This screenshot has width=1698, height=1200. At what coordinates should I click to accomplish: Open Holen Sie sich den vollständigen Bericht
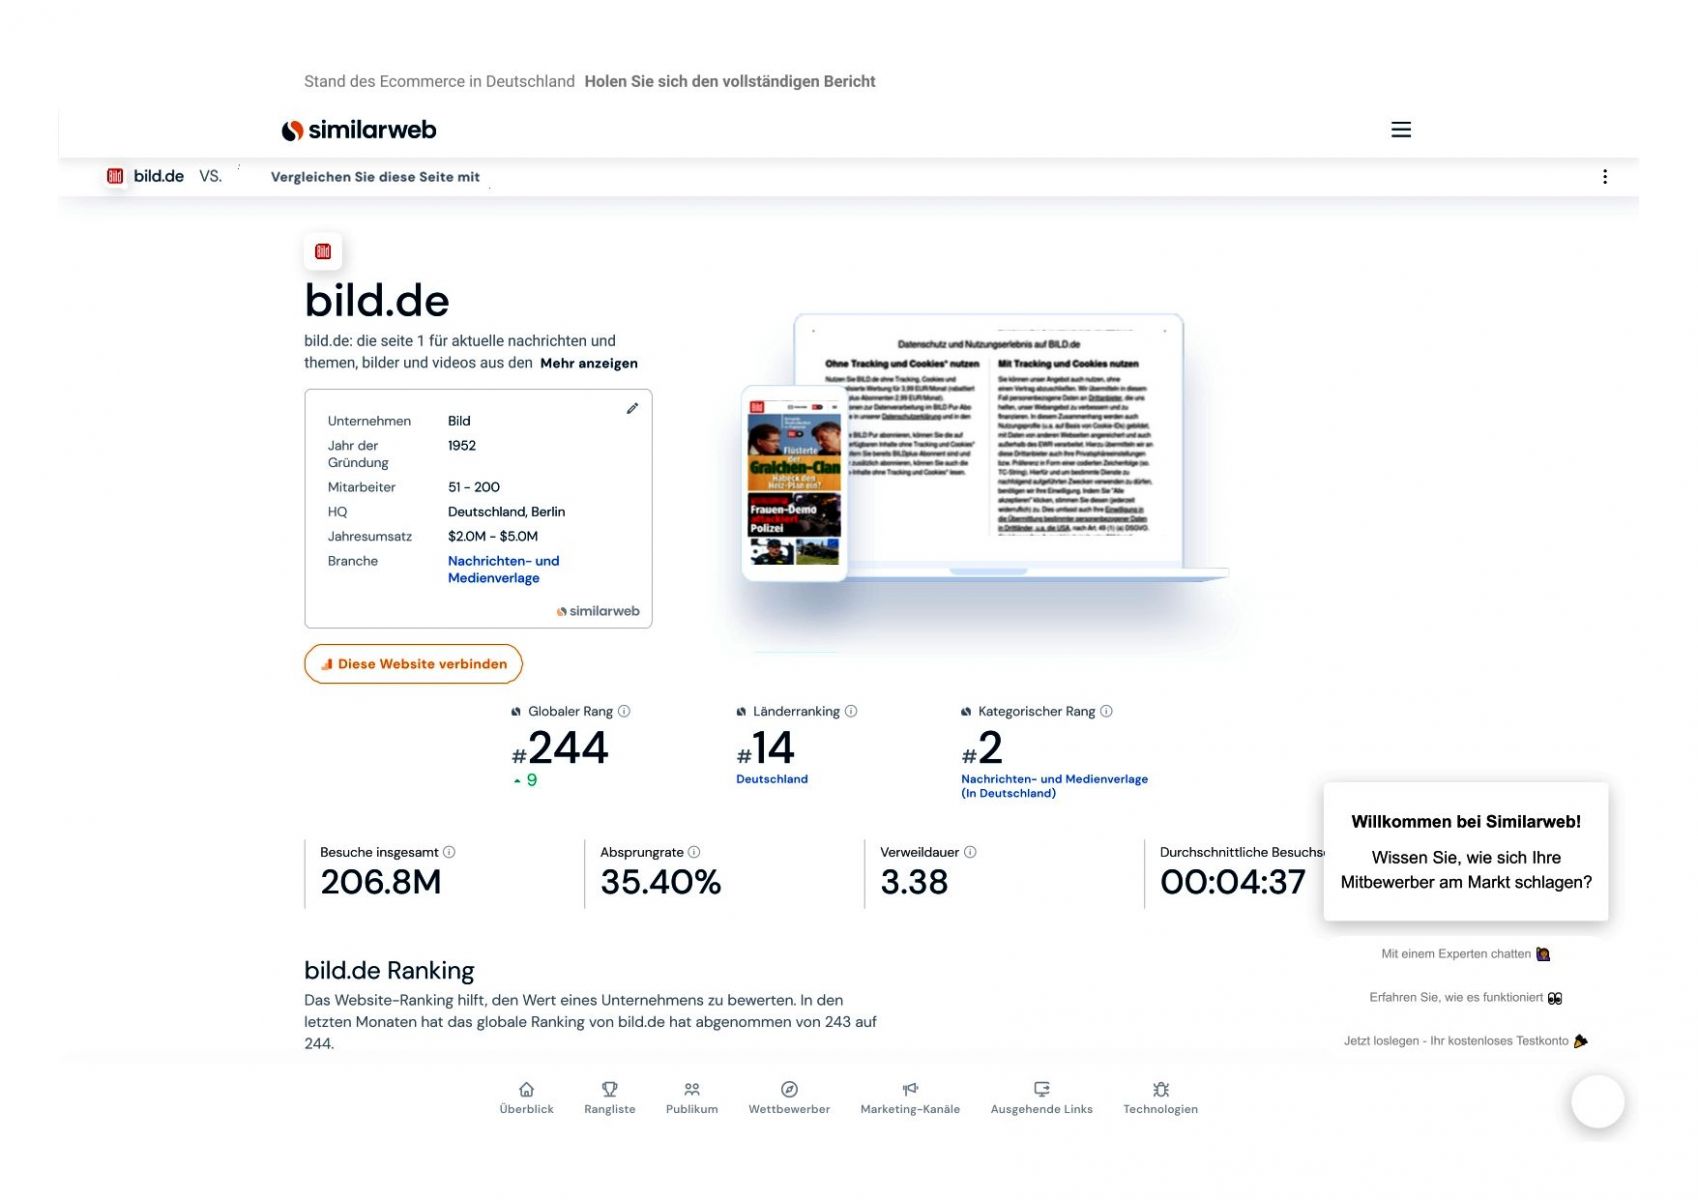pyautogui.click(x=730, y=81)
